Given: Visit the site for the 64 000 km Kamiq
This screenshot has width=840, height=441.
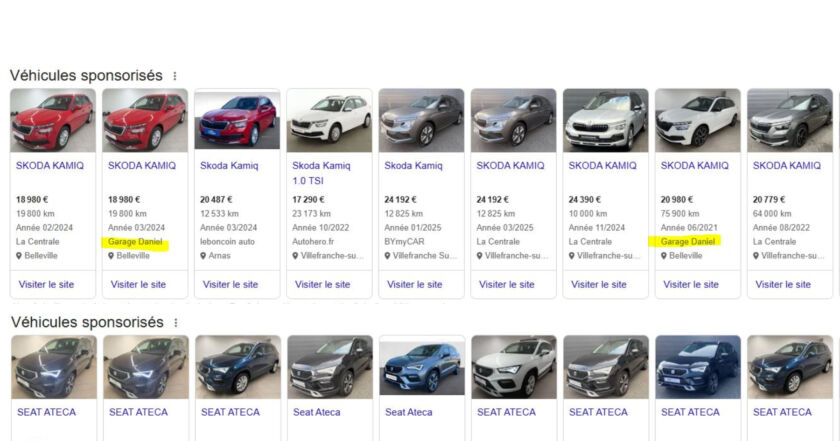Looking at the screenshot, I should click(783, 285).
